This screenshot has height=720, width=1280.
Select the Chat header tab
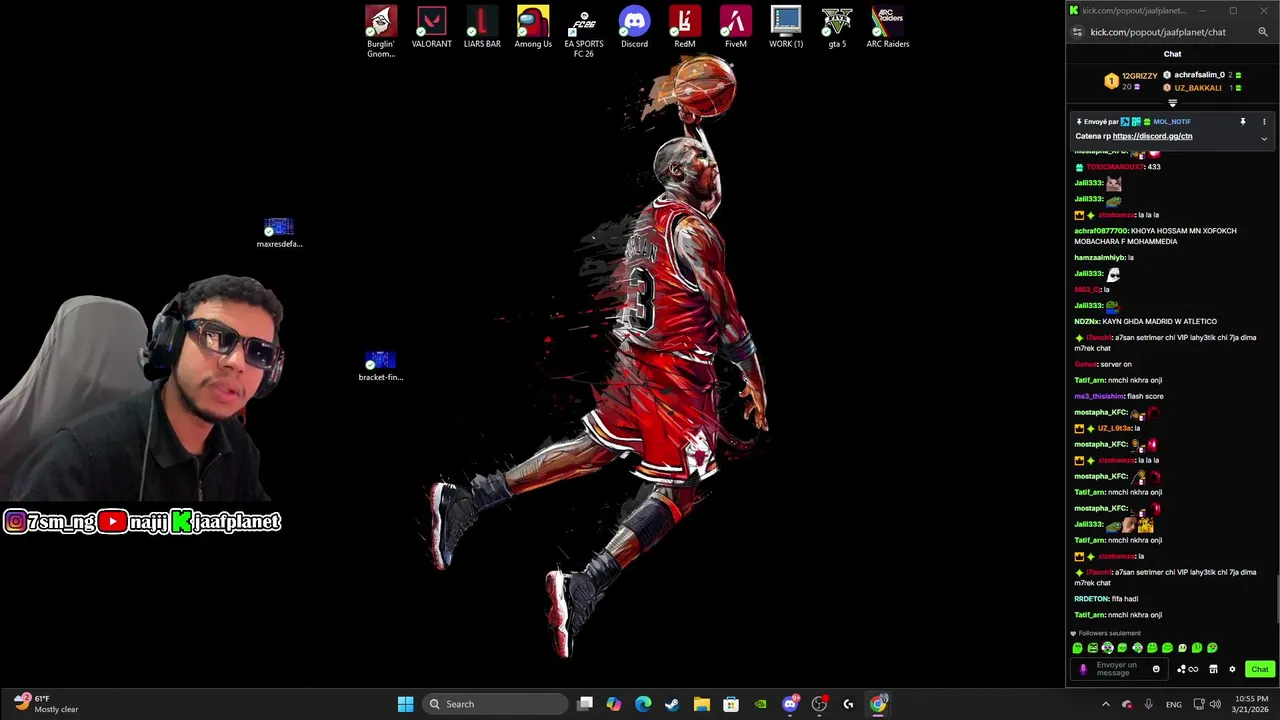click(1172, 54)
